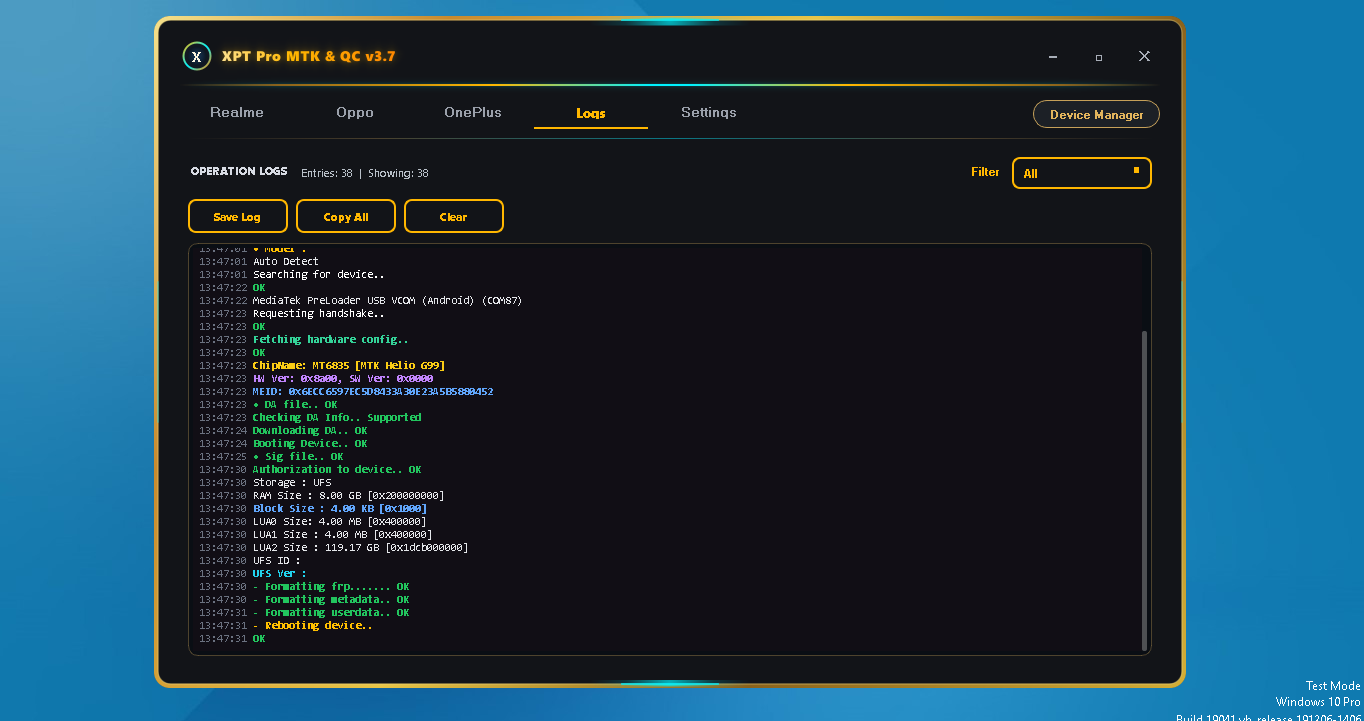Viewport: 1364px width, 721px height.
Task: Go to the OnePlus tab
Action: pos(473,113)
